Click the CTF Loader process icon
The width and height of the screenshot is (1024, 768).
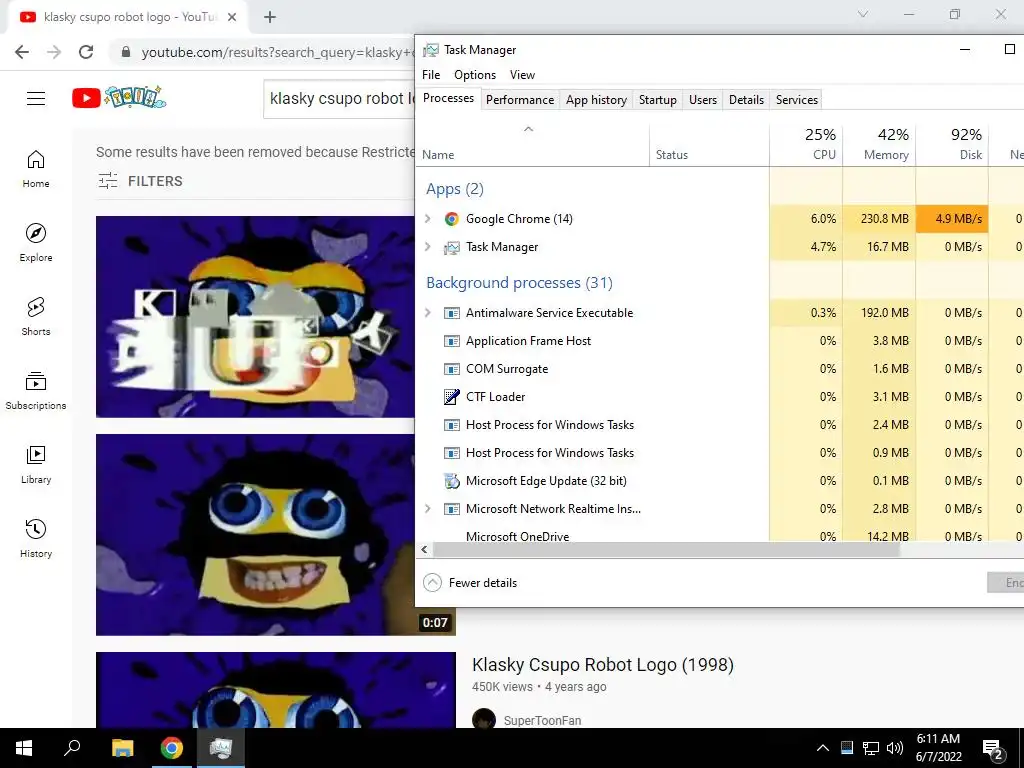coord(451,396)
